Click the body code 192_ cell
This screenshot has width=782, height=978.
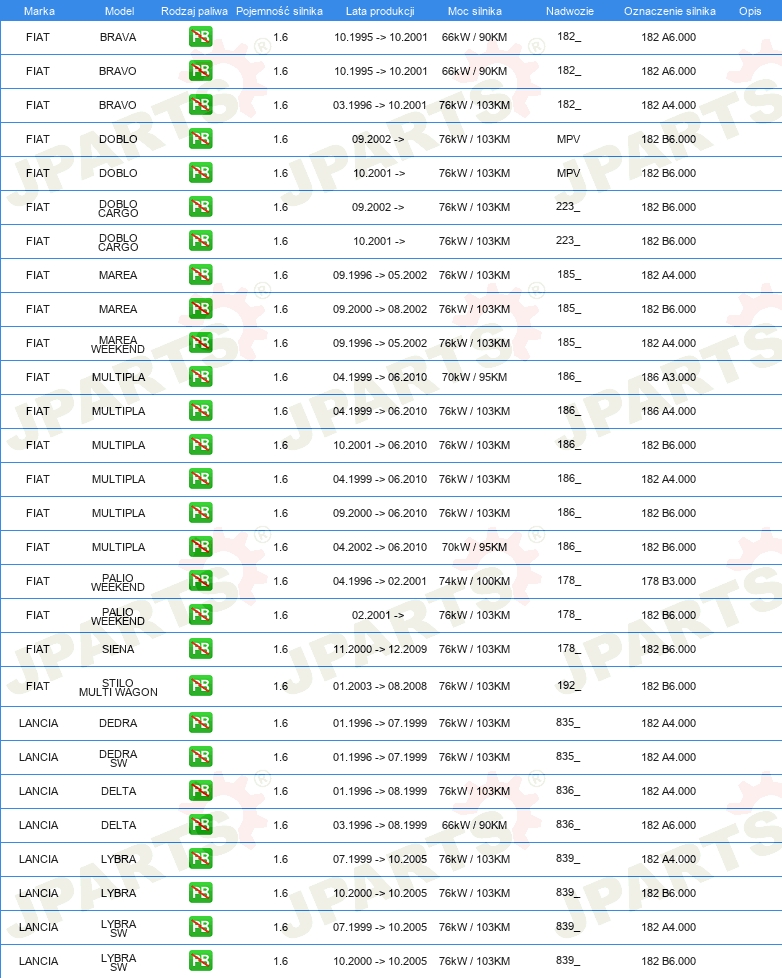(569, 685)
